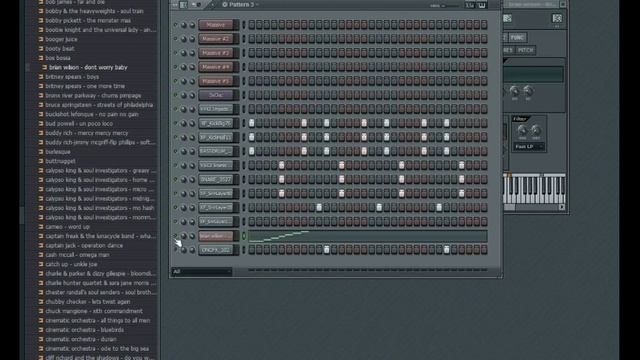Viewport: 640px width, 360px height.
Task: Click folder icon beside 'burlesque'
Action: click(41, 152)
